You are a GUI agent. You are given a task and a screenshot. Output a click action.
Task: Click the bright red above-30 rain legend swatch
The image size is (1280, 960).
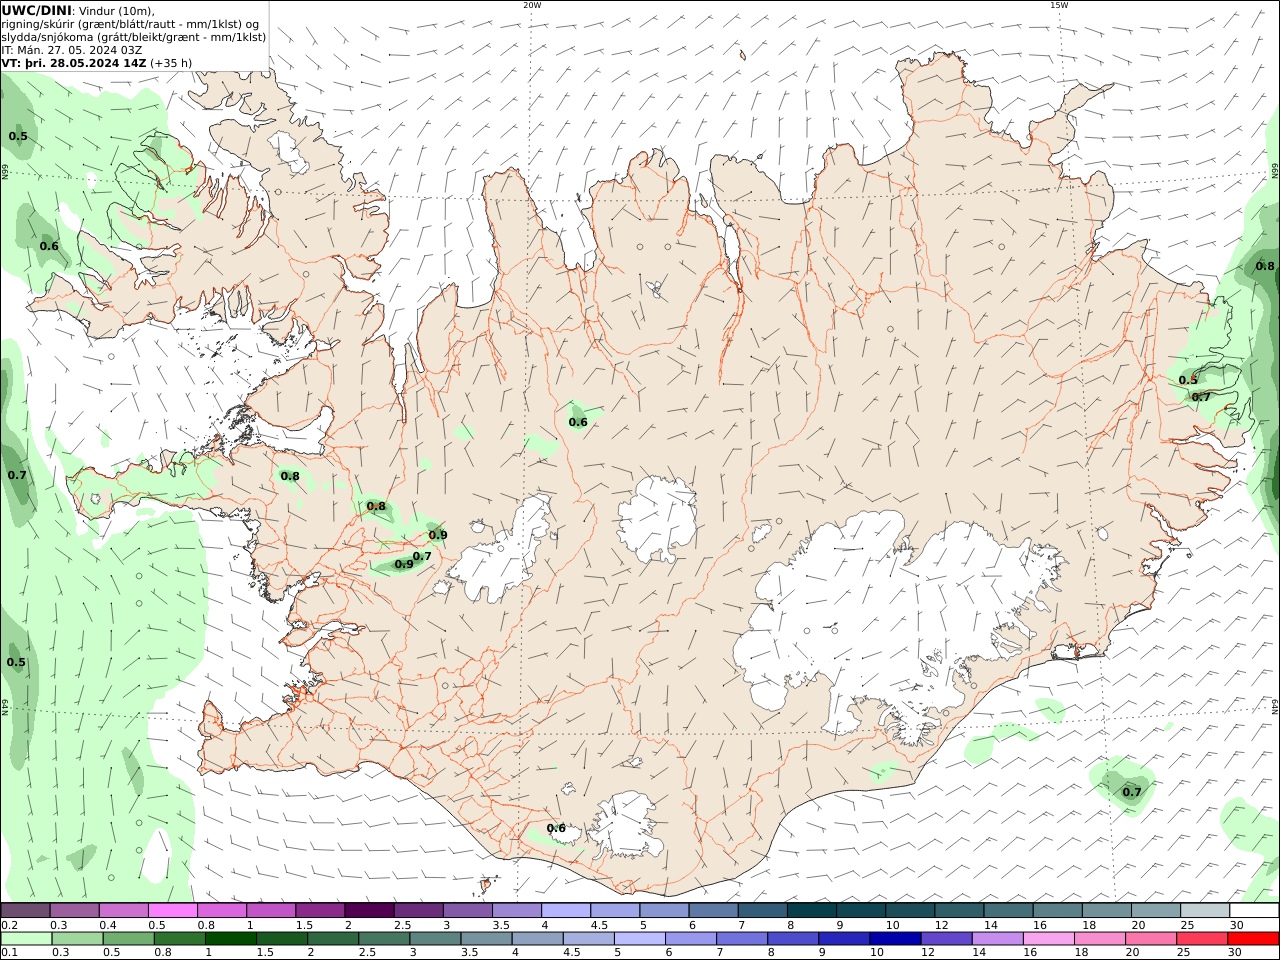click(x=1253, y=938)
